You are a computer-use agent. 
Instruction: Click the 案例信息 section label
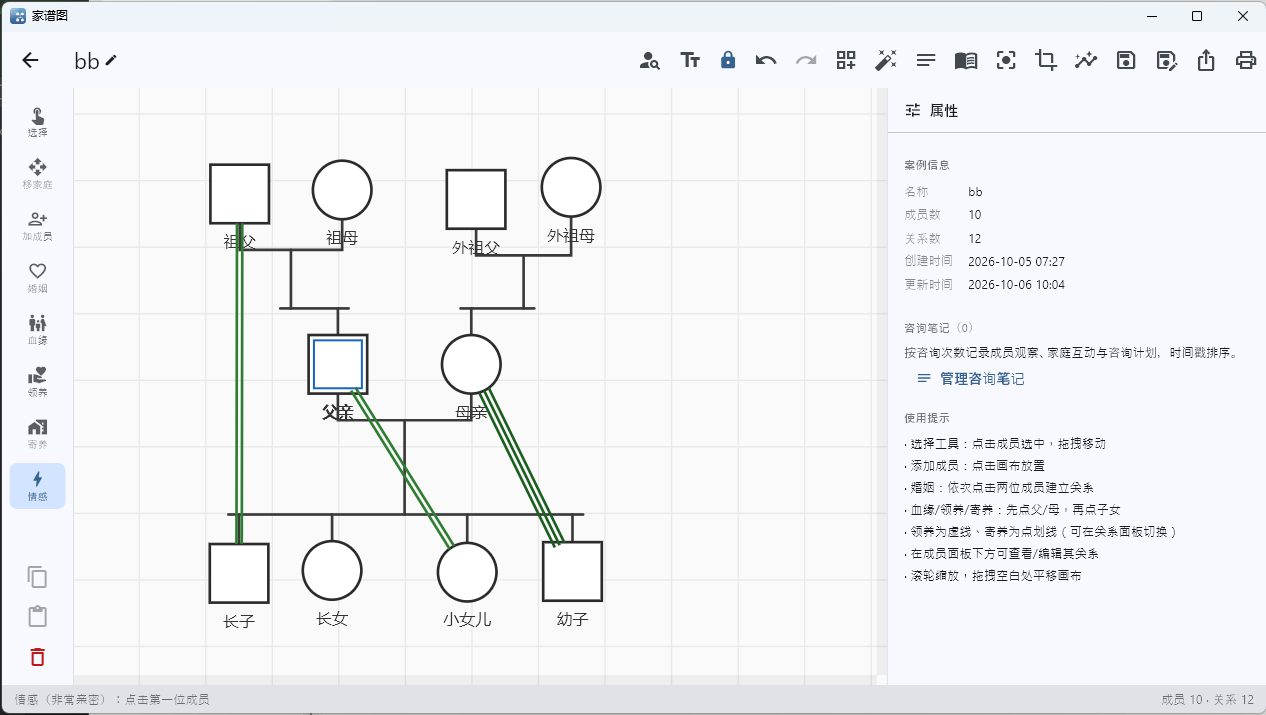[927, 165]
